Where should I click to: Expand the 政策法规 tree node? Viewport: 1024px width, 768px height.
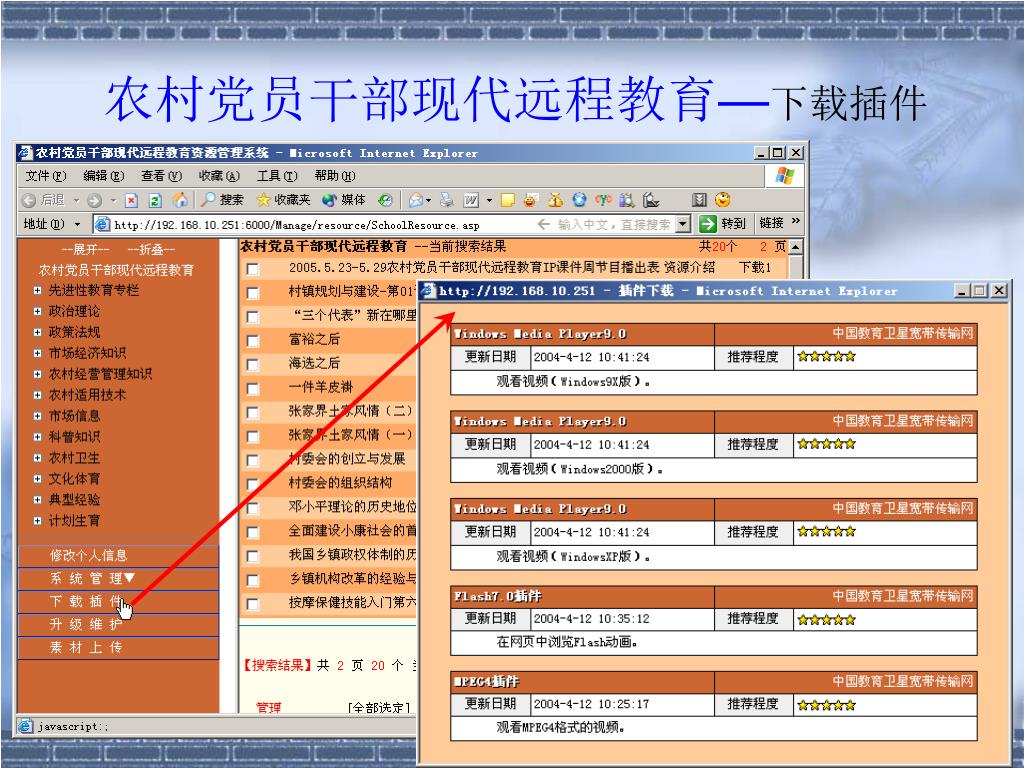[37, 332]
